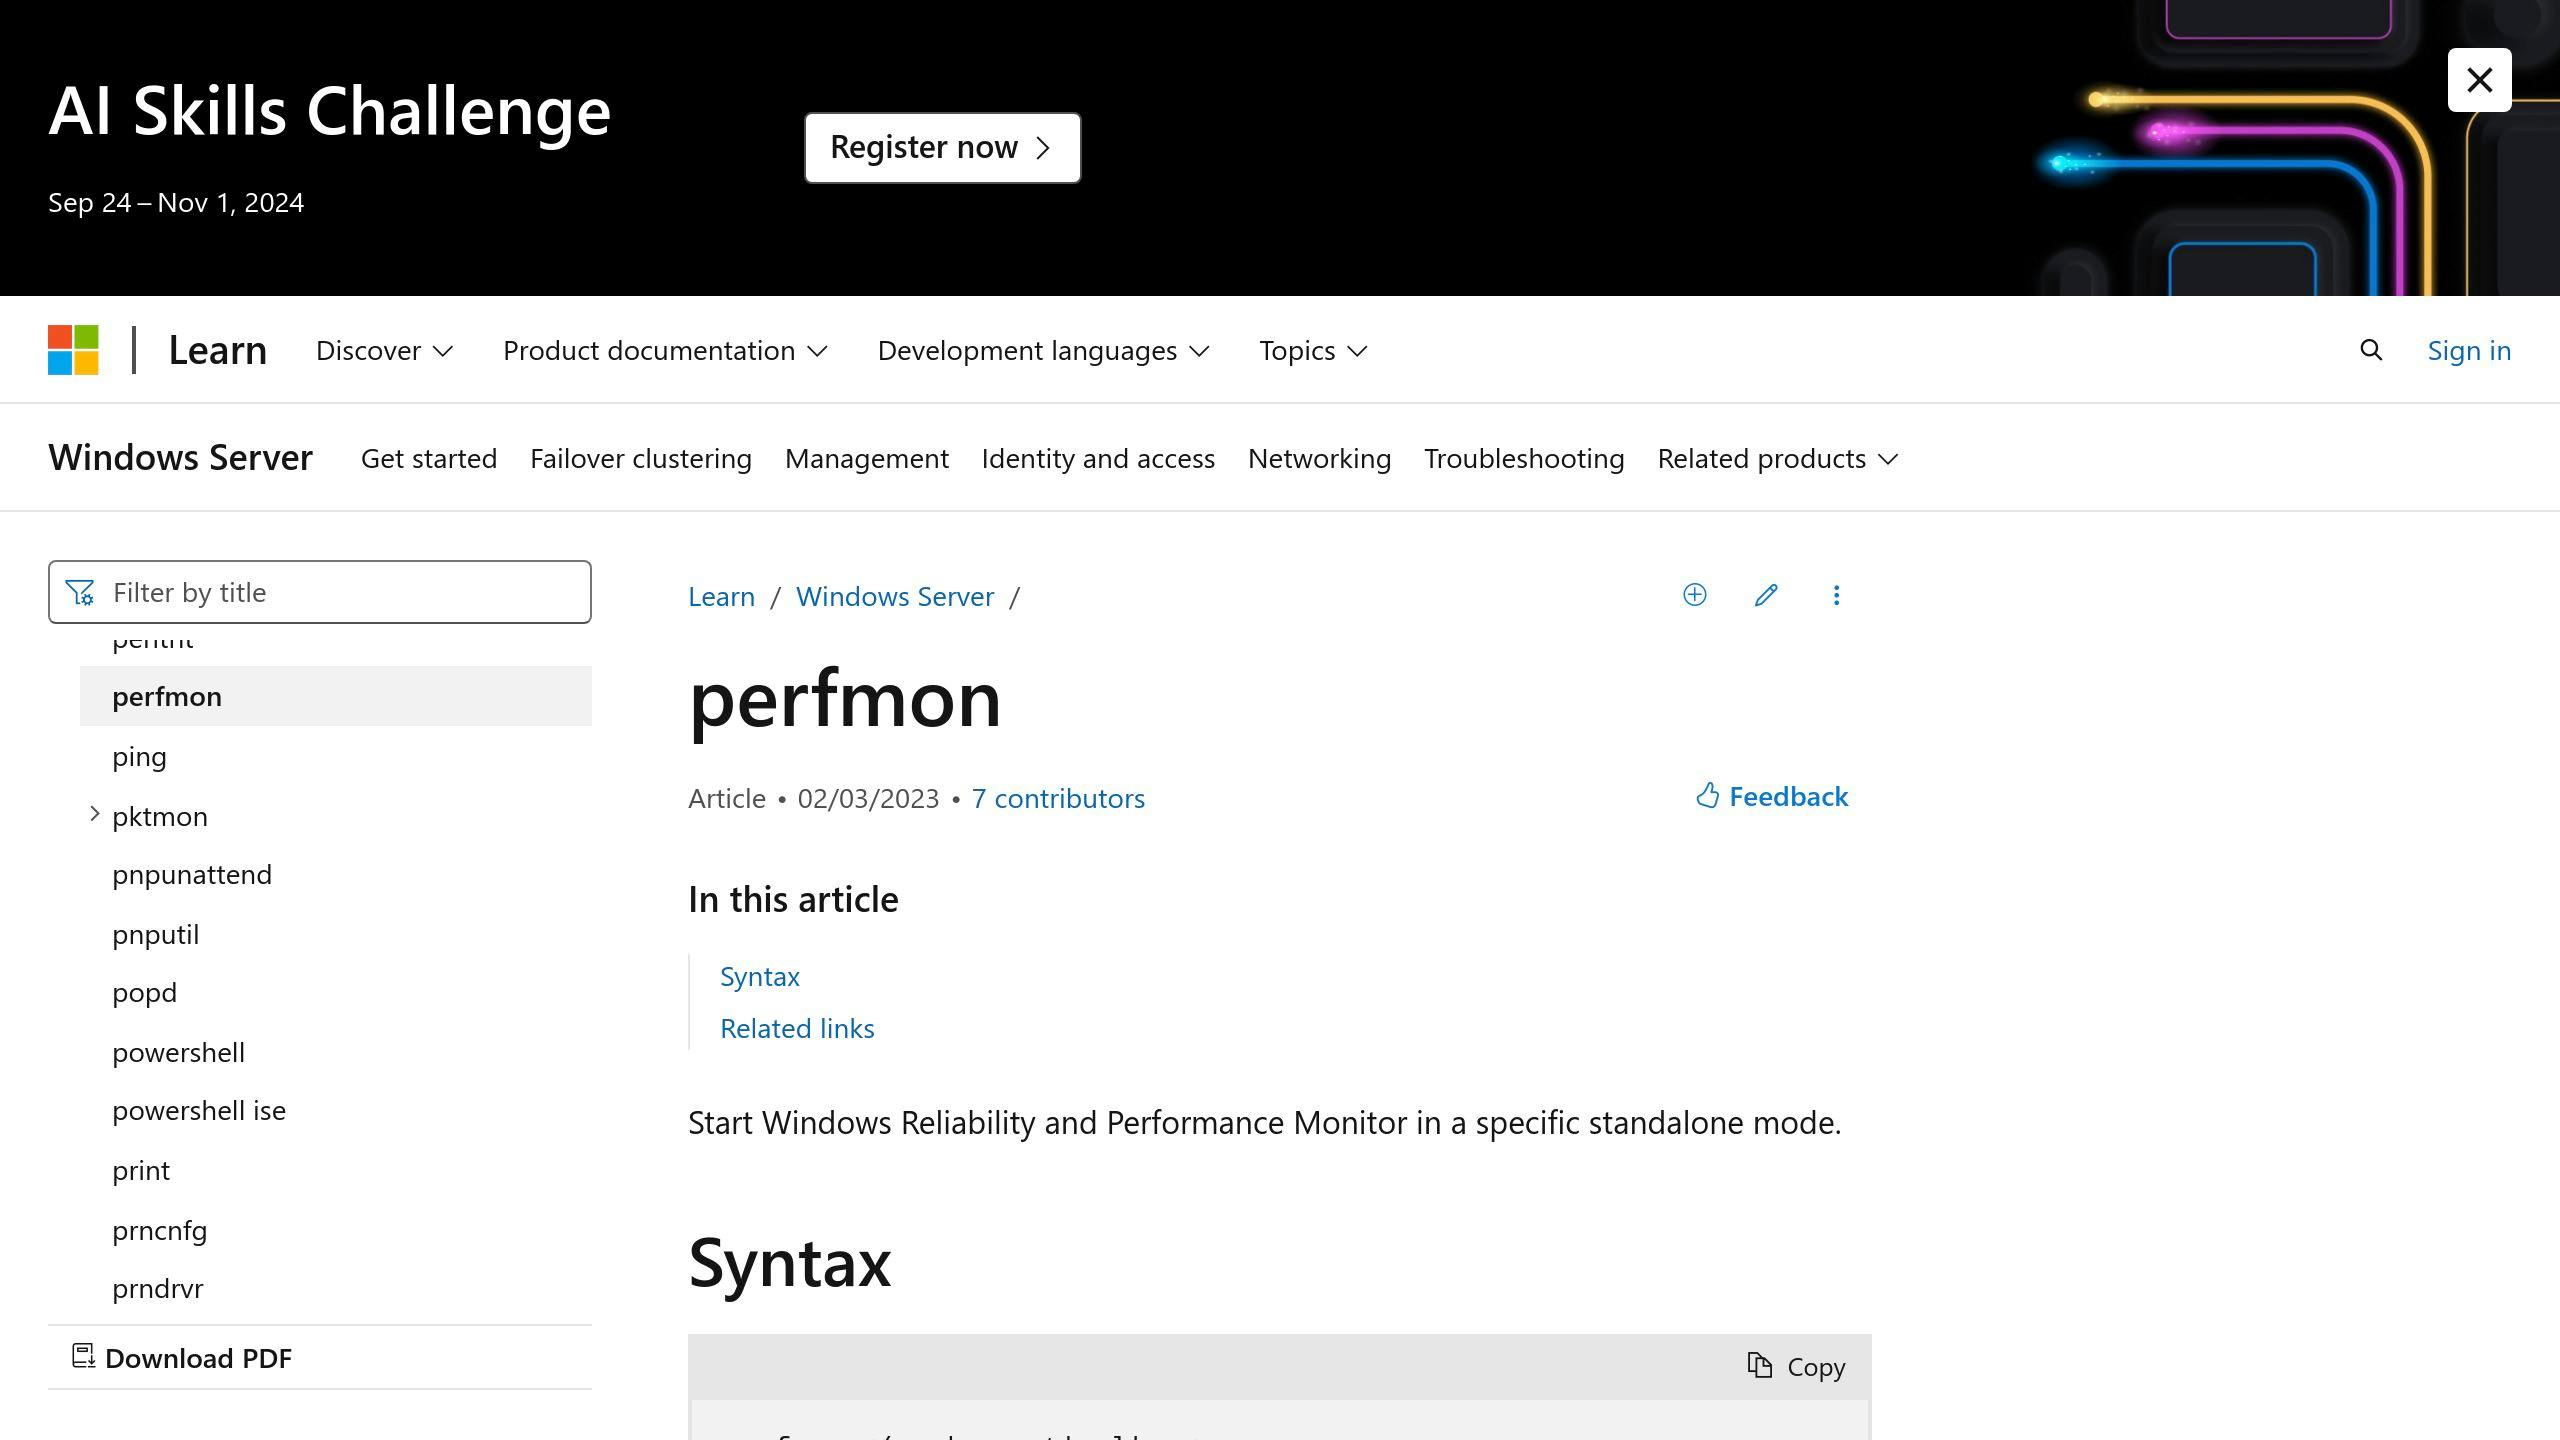The image size is (2560, 1440).
Task: Open the Management section
Action: point(866,458)
